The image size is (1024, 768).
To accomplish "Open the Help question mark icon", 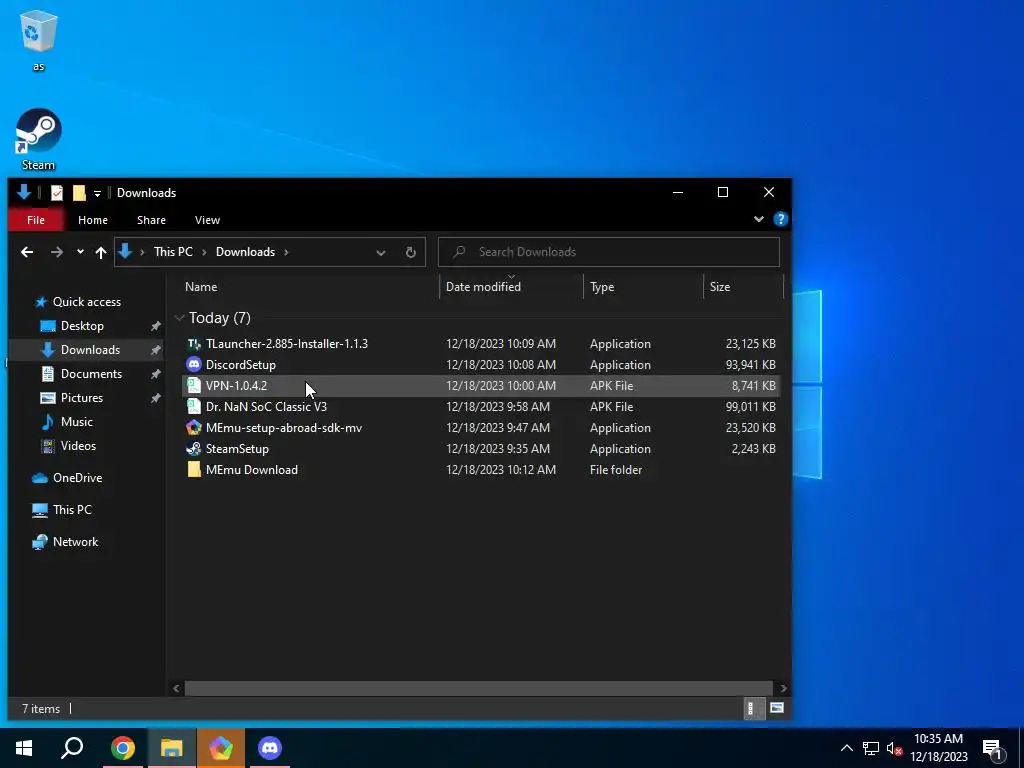I will coord(780,219).
